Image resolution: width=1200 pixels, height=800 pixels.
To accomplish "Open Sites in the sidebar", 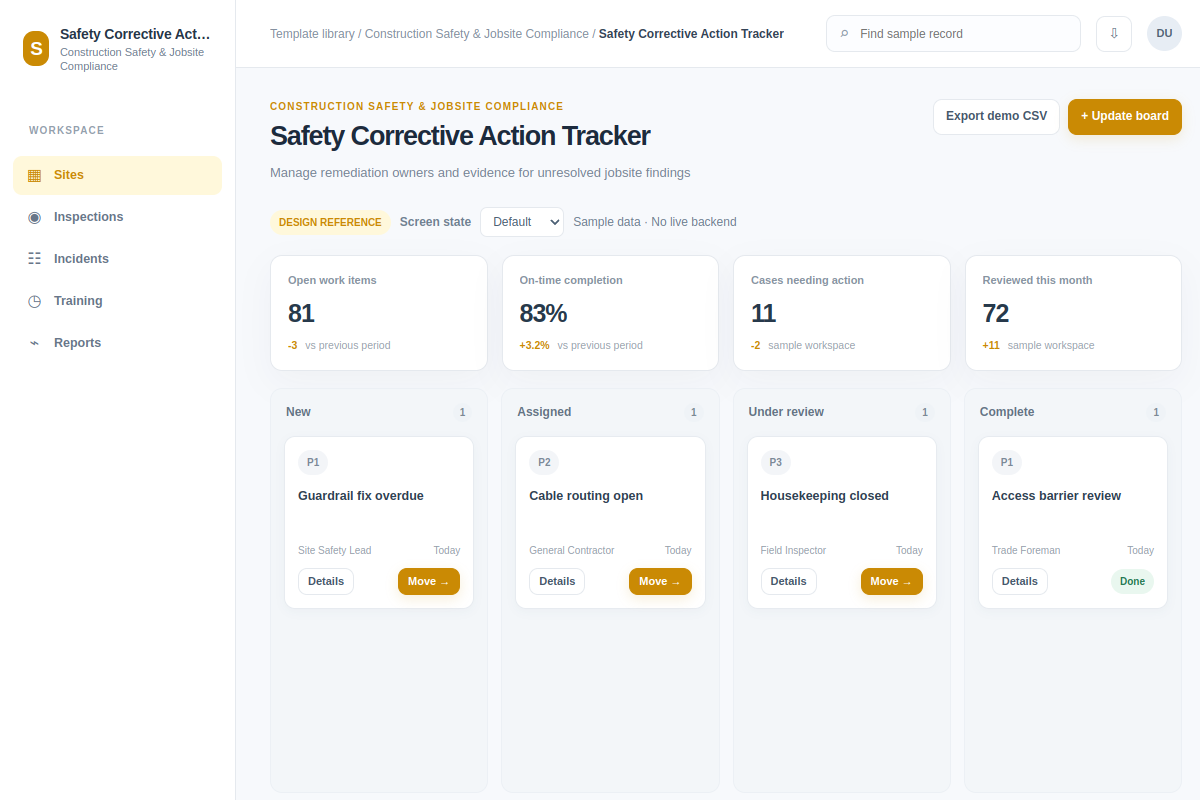I will [x=117, y=175].
